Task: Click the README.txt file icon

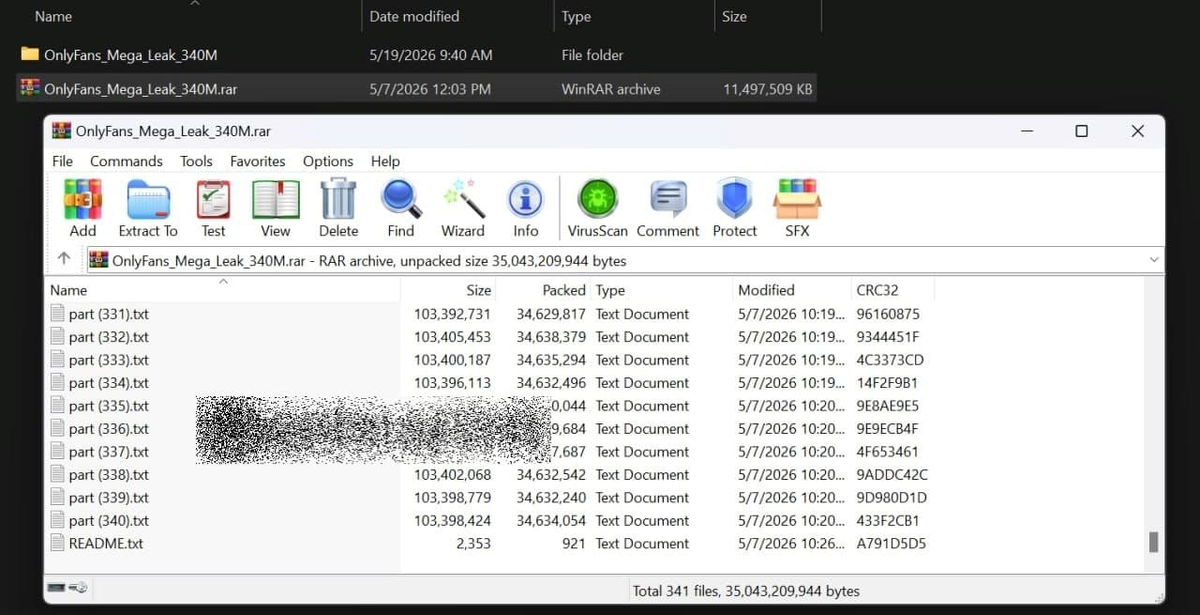Action: tap(57, 544)
